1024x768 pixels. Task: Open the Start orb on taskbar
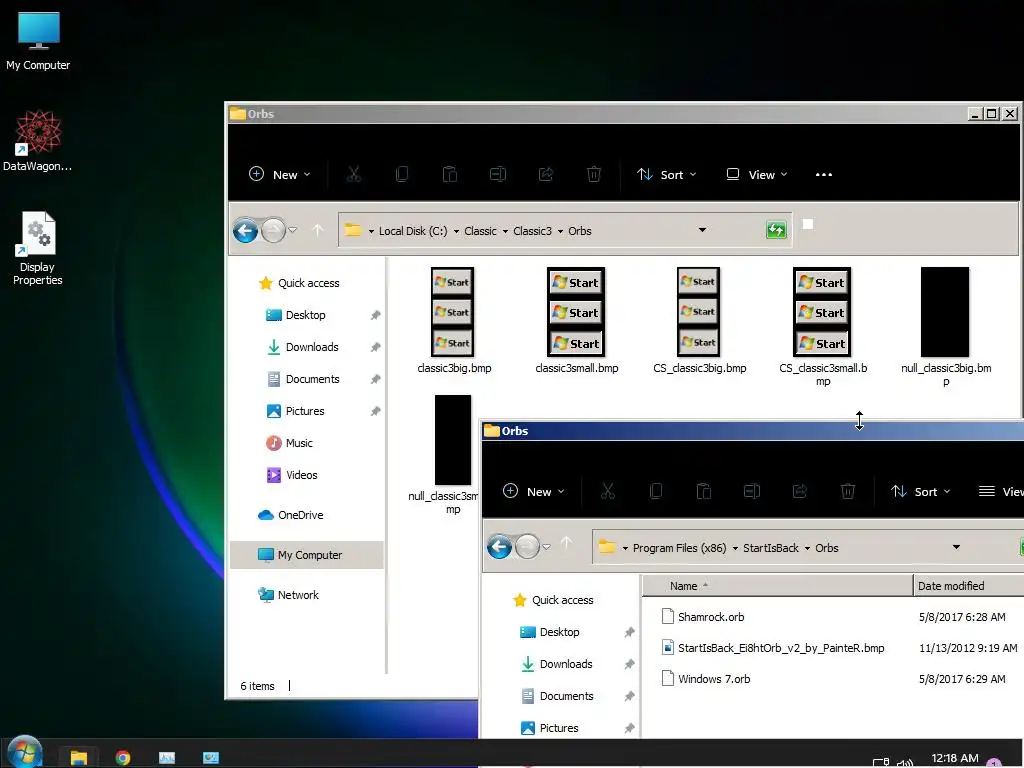click(x=25, y=752)
